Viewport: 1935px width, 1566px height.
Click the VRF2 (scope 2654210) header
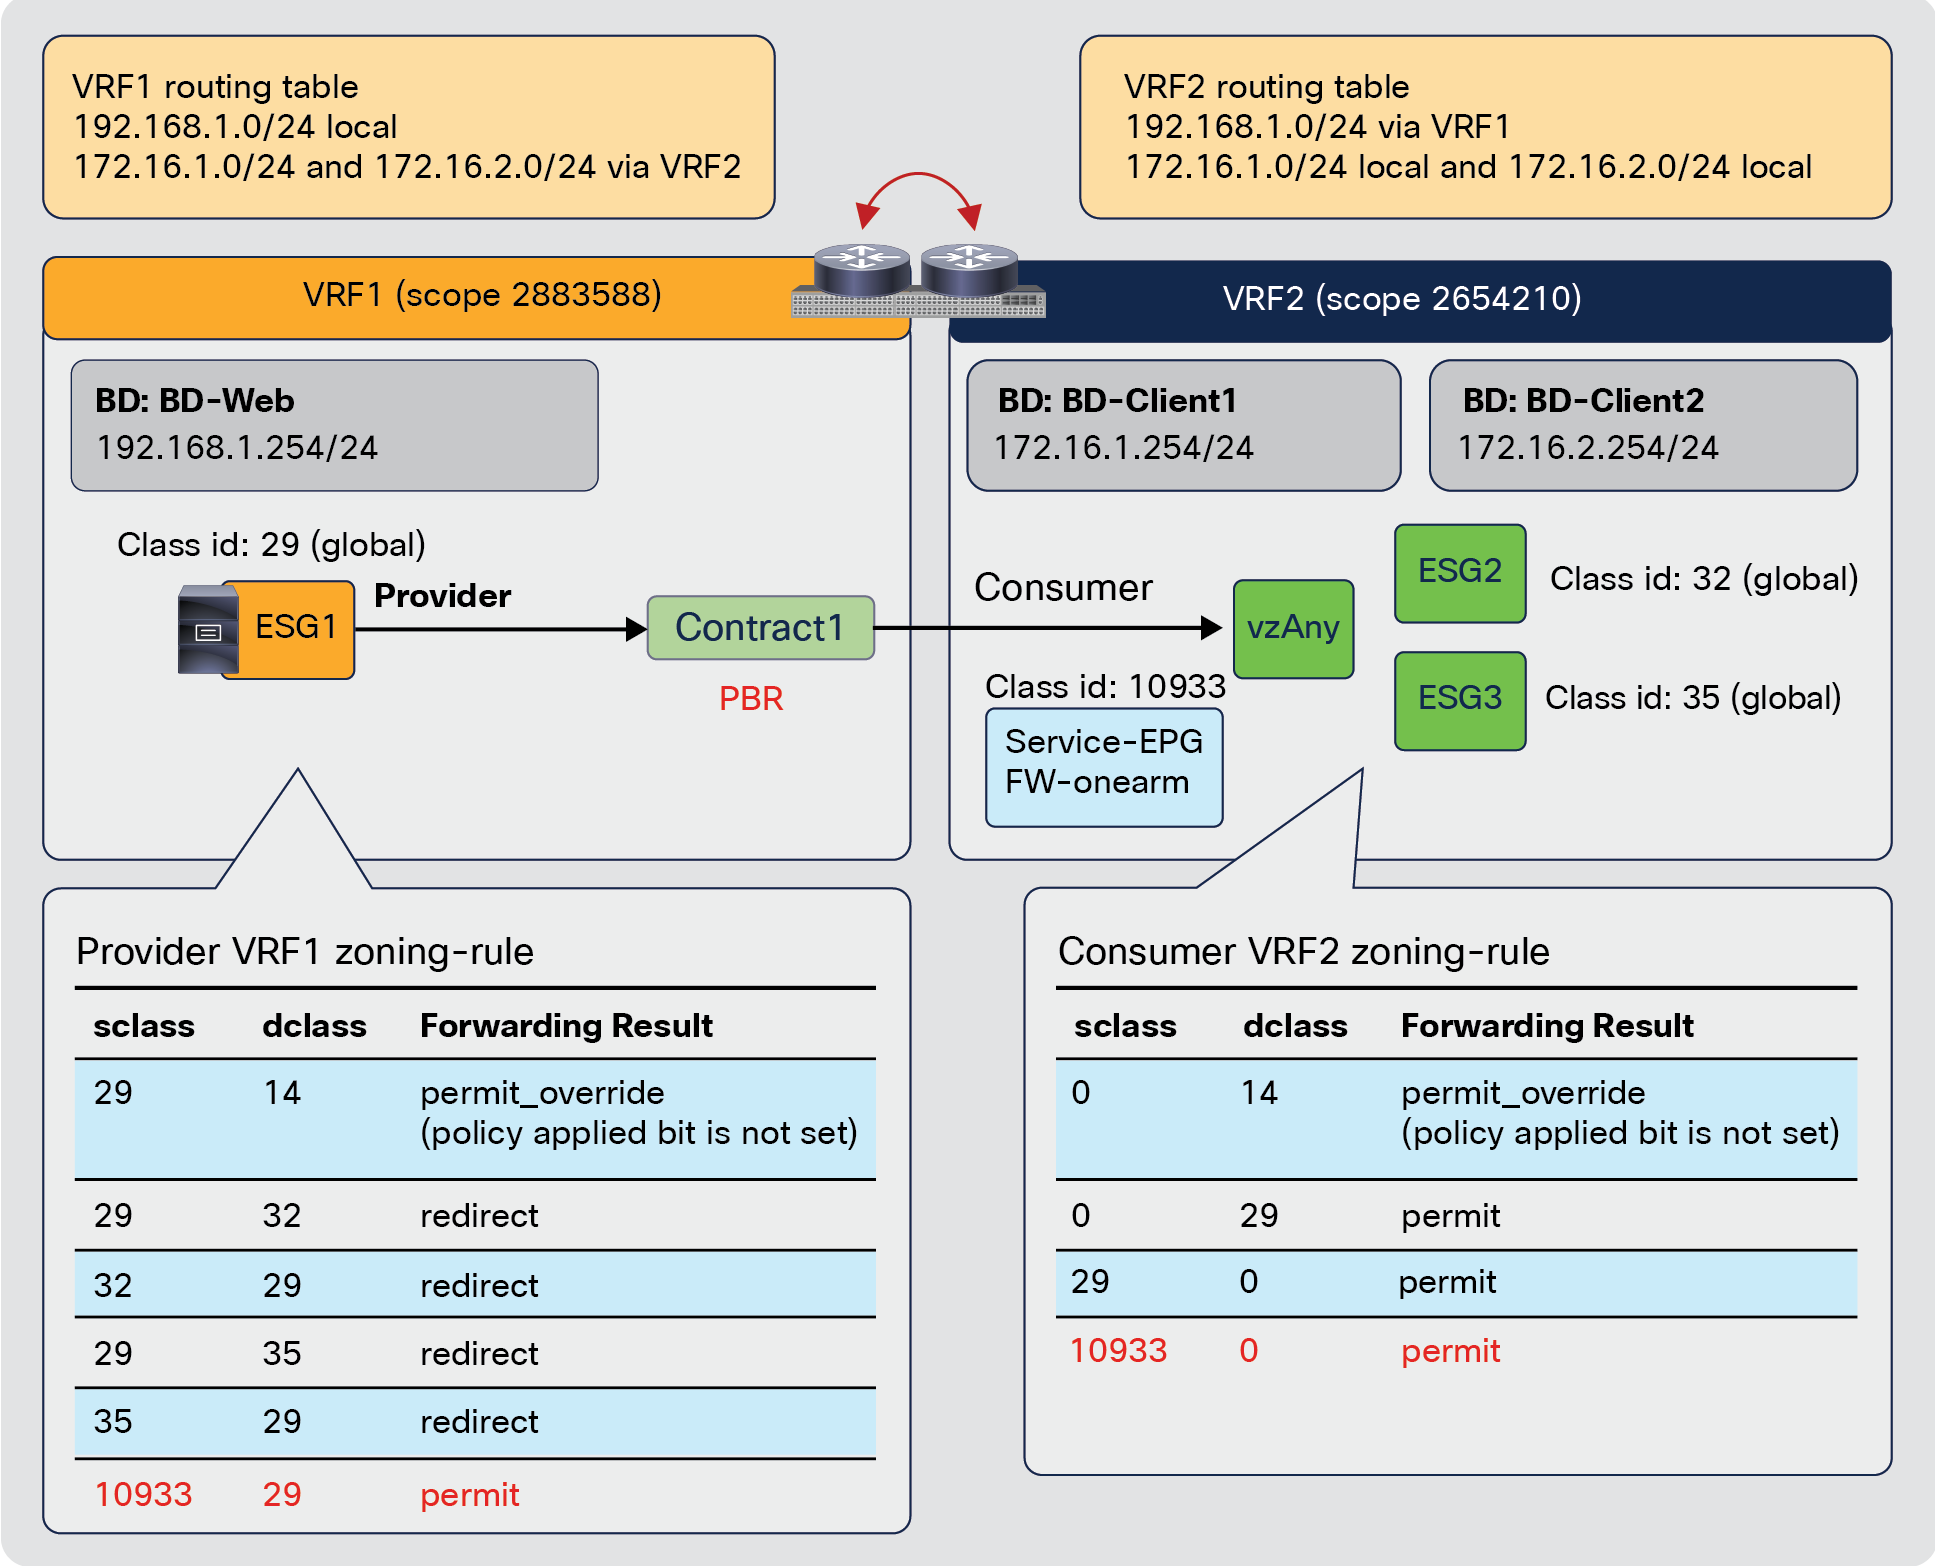point(1420,300)
